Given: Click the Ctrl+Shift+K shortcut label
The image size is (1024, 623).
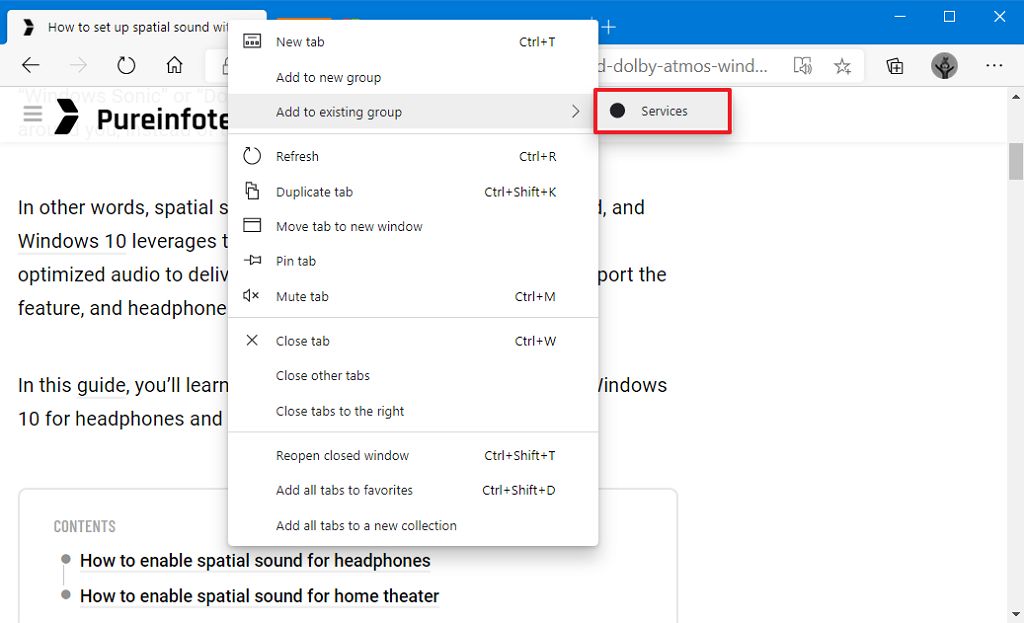Looking at the screenshot, I should pos(520,191).
